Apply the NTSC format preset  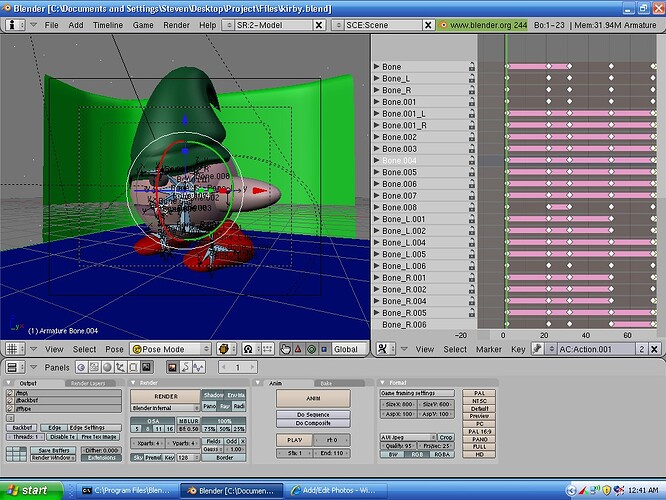pos(479,401)
